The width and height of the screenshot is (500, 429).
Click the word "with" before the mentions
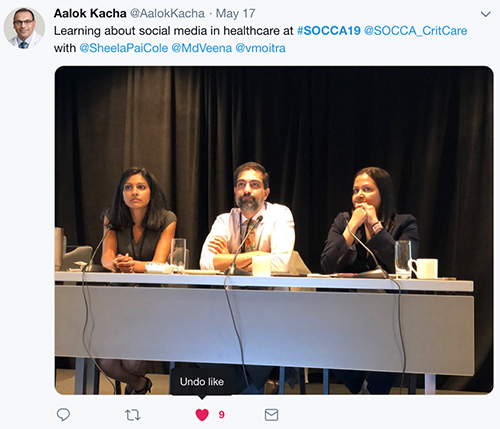pyautogui.click(x=65, y=48)
